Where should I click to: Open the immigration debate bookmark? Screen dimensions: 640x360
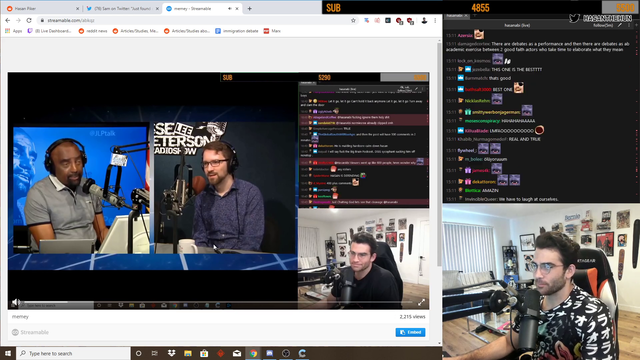[237, 31]
